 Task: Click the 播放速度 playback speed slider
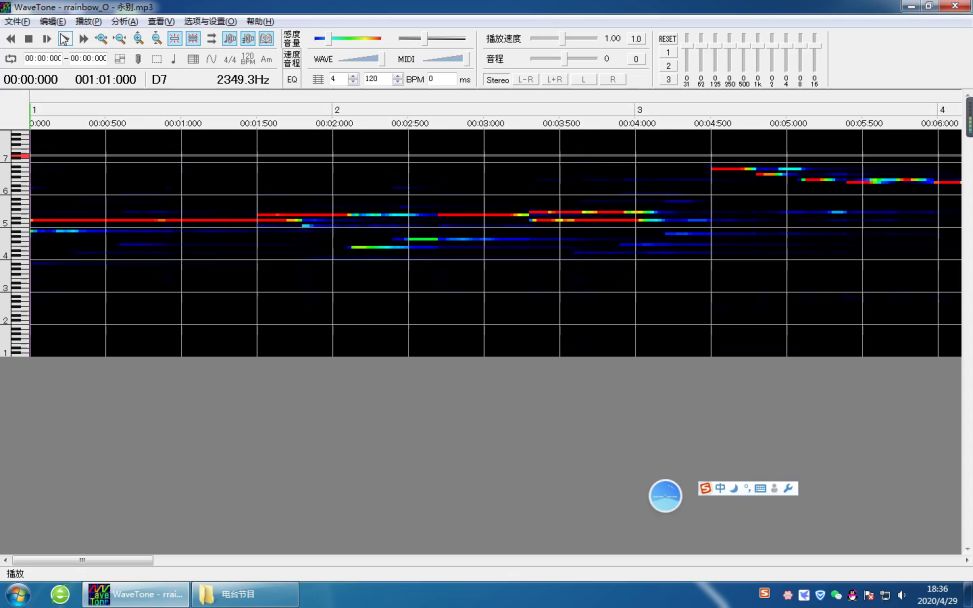pyautogui.click(x=564, y=38)
